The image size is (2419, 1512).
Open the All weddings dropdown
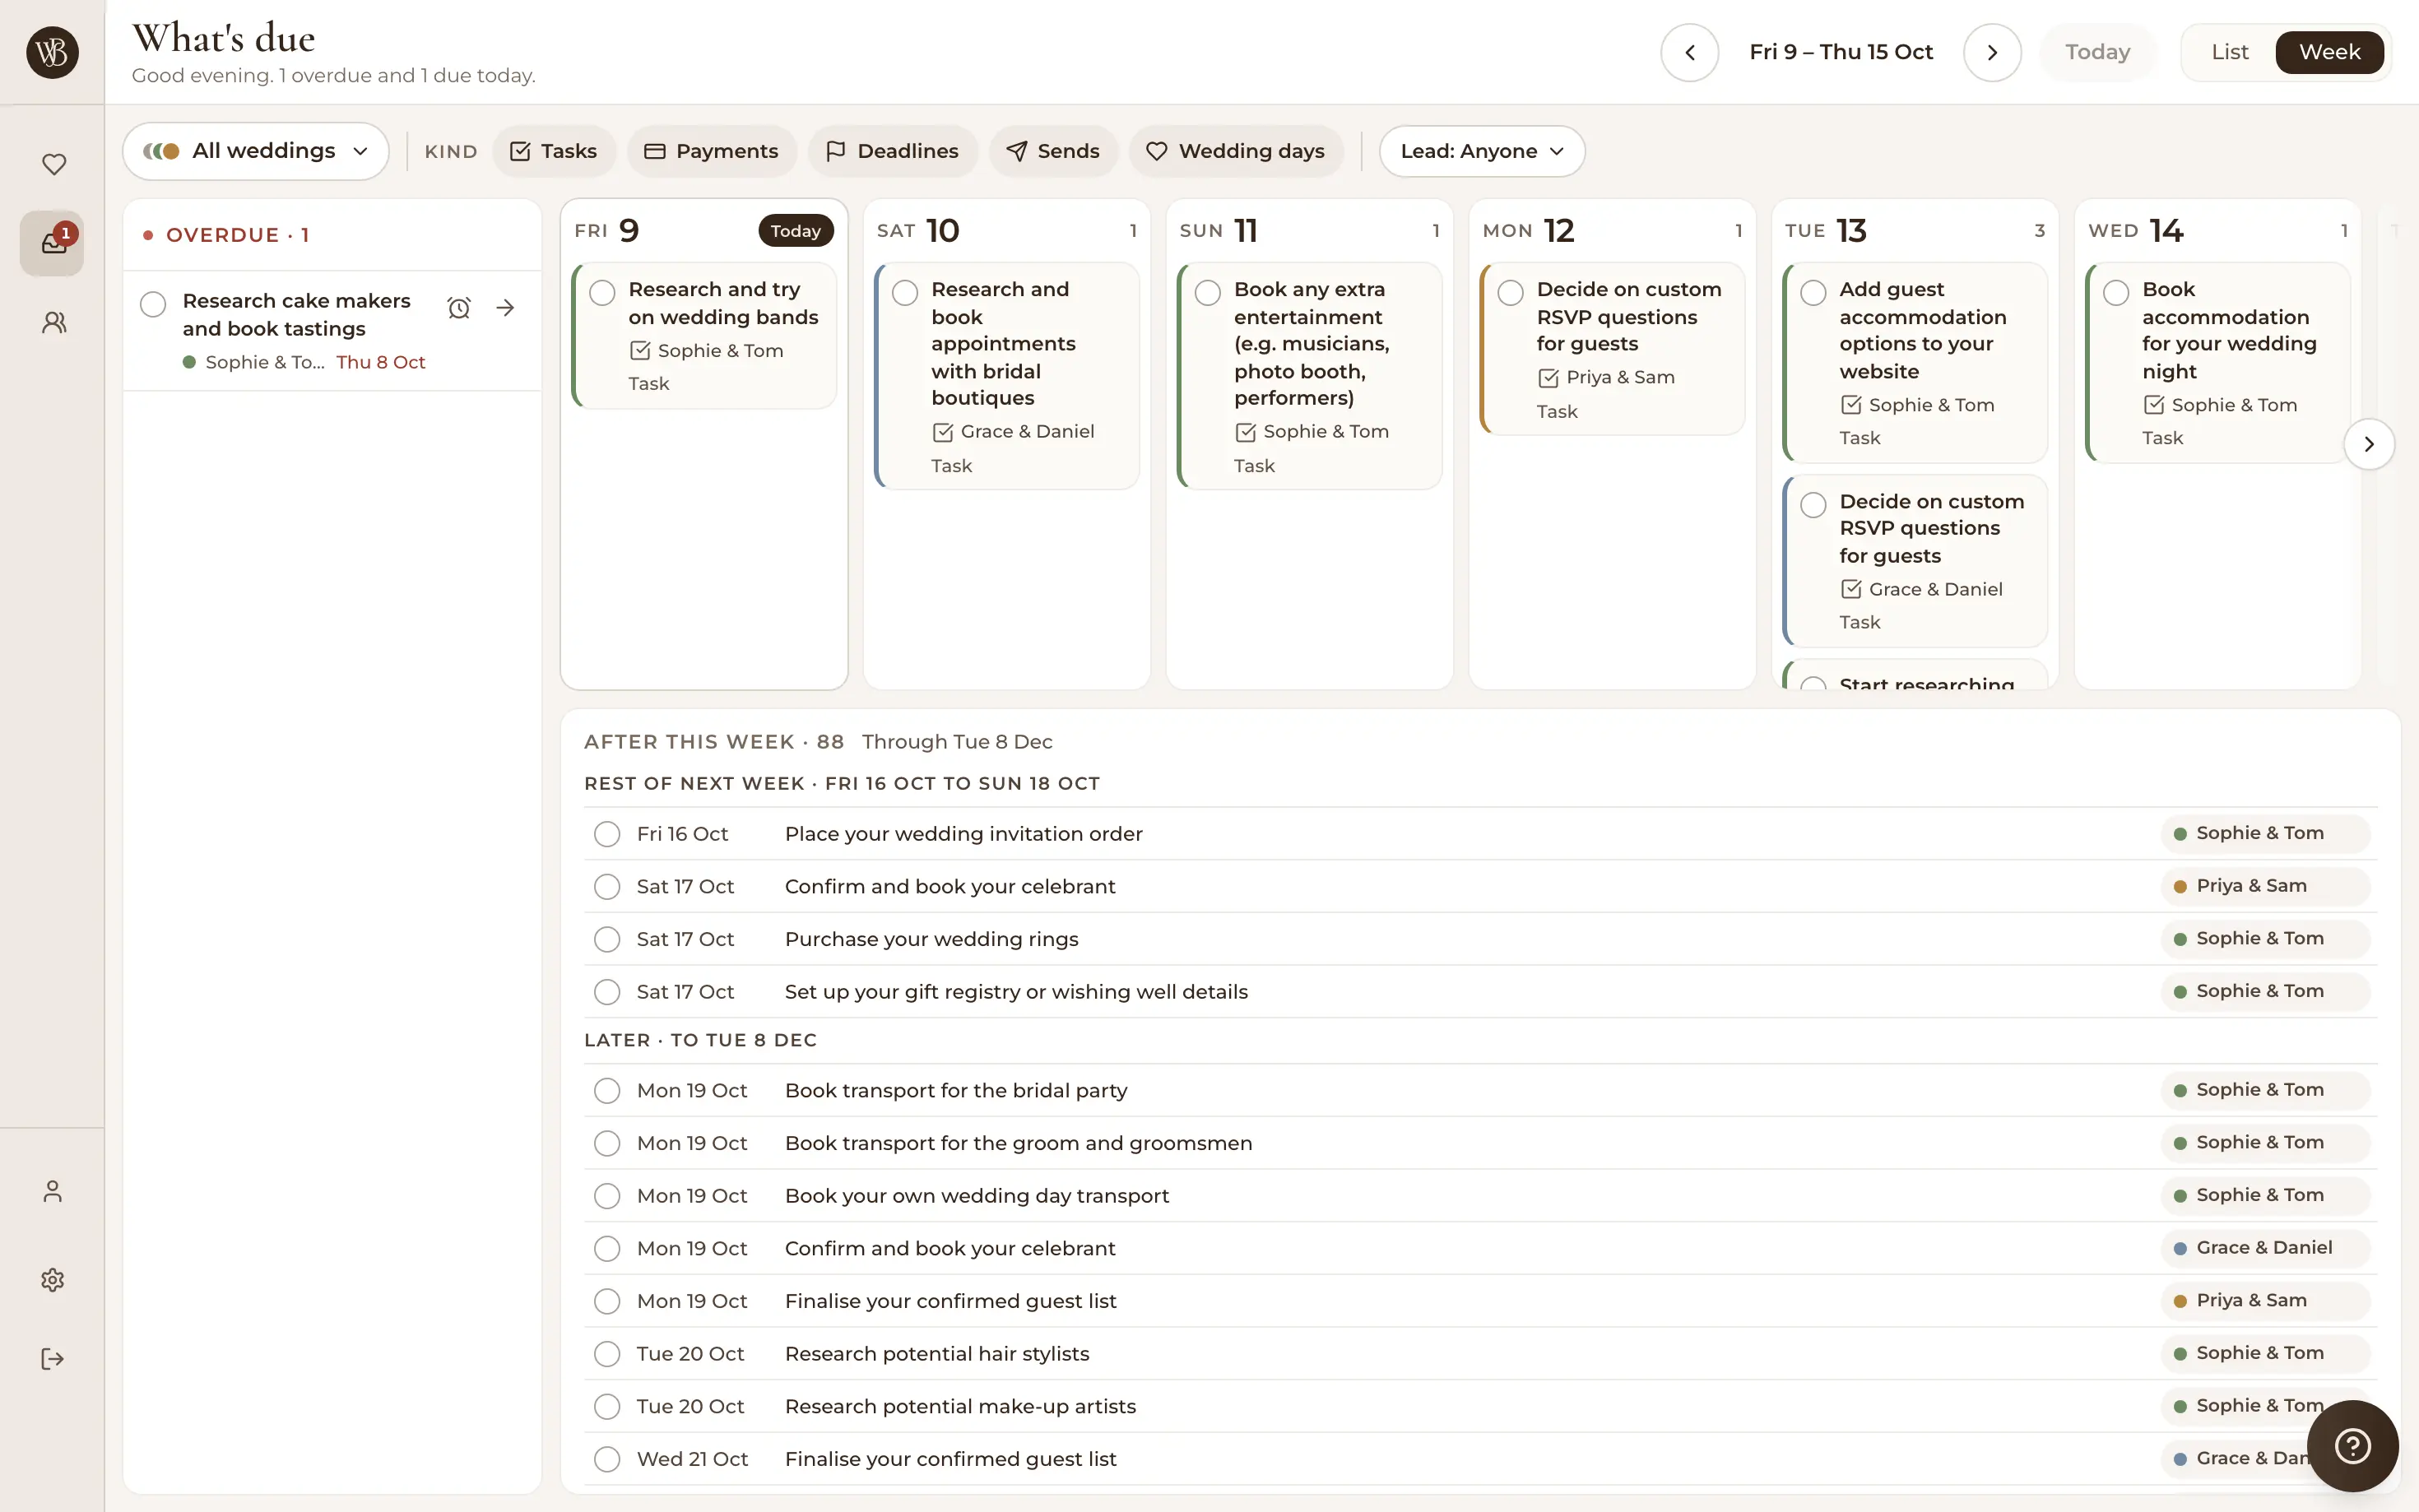(256, 151)
